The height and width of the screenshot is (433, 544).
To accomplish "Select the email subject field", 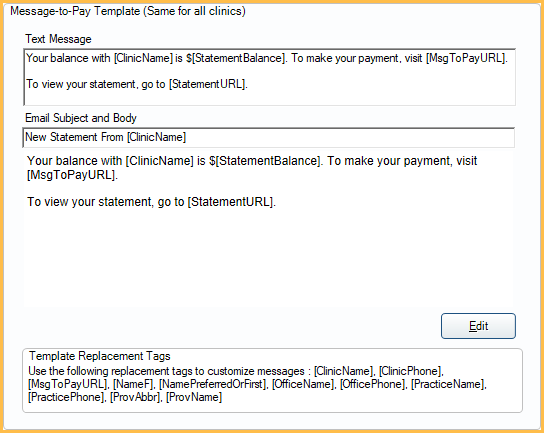I will click(269, 137).
